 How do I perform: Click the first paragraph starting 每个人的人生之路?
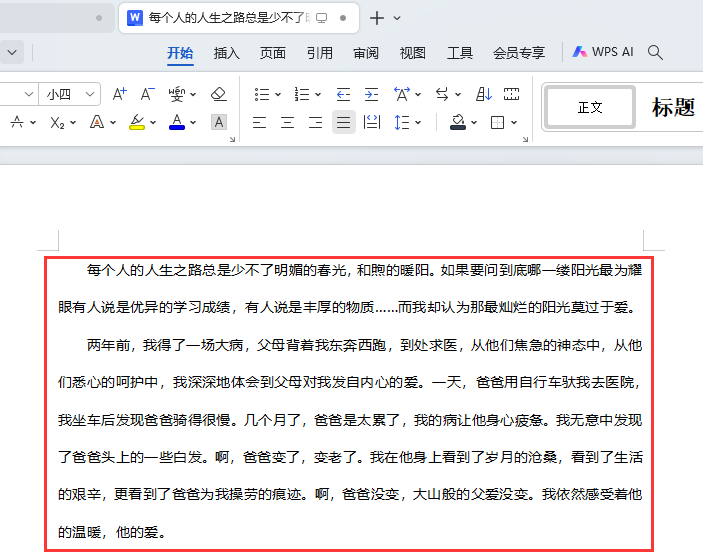[x=350, y=289]
